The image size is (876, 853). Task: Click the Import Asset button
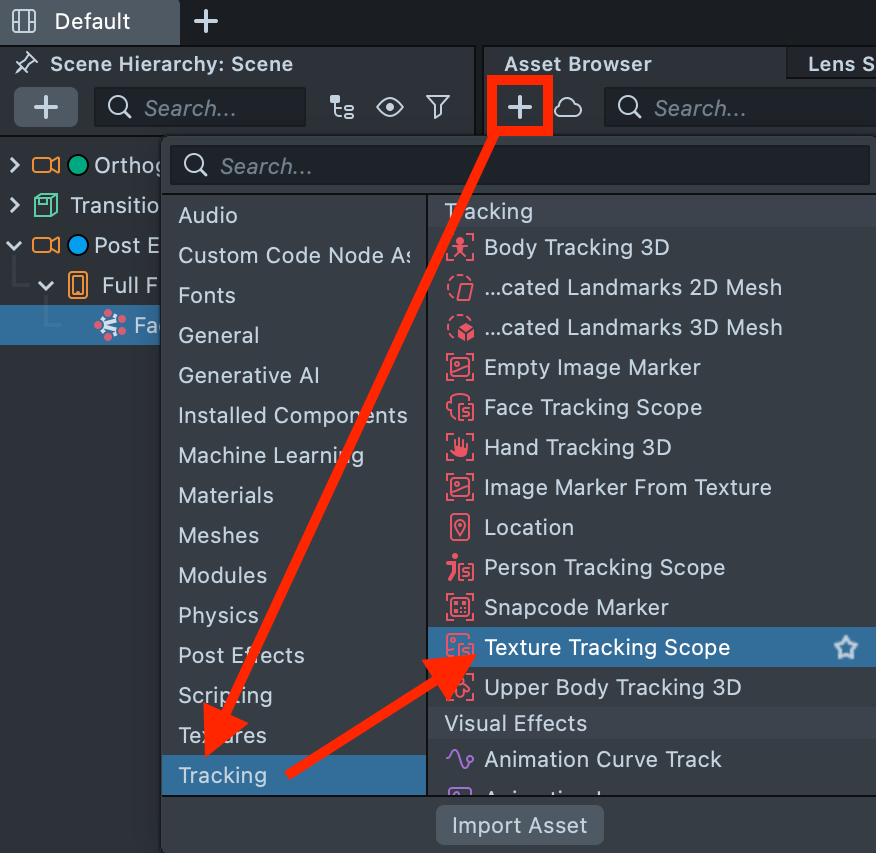[519, 826]
